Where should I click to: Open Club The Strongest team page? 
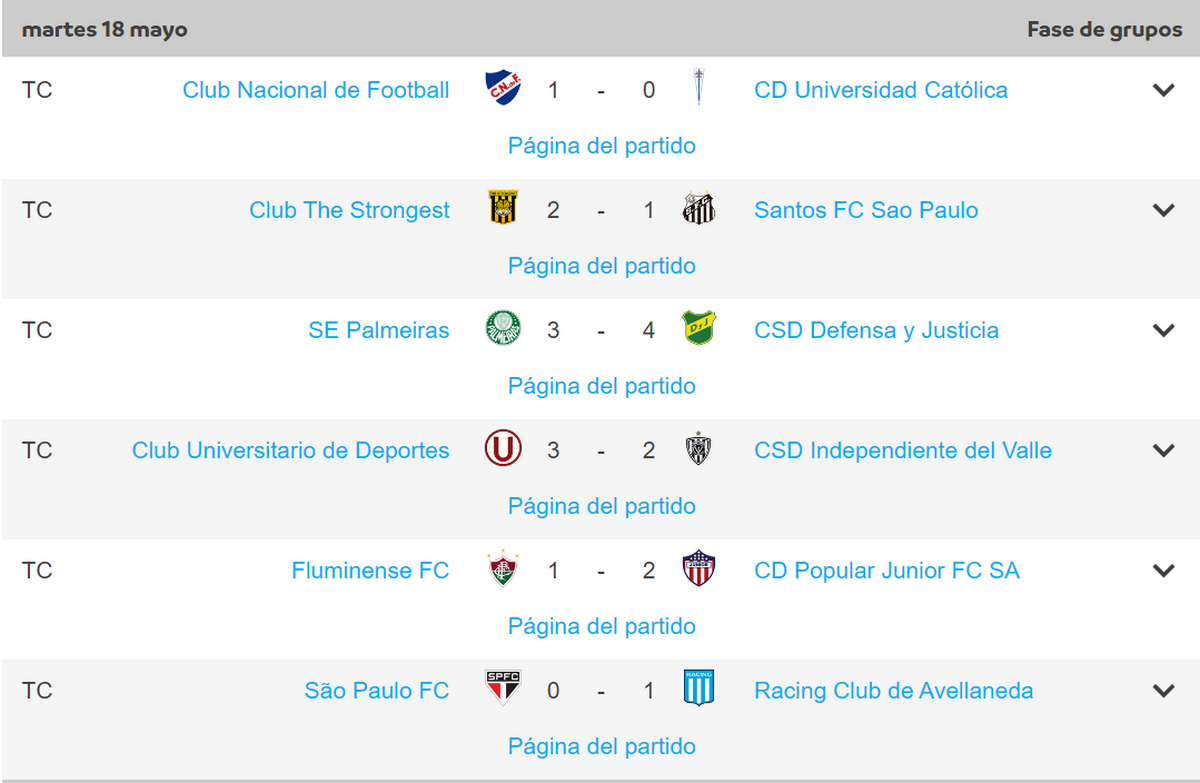click(x=349, y=210)
